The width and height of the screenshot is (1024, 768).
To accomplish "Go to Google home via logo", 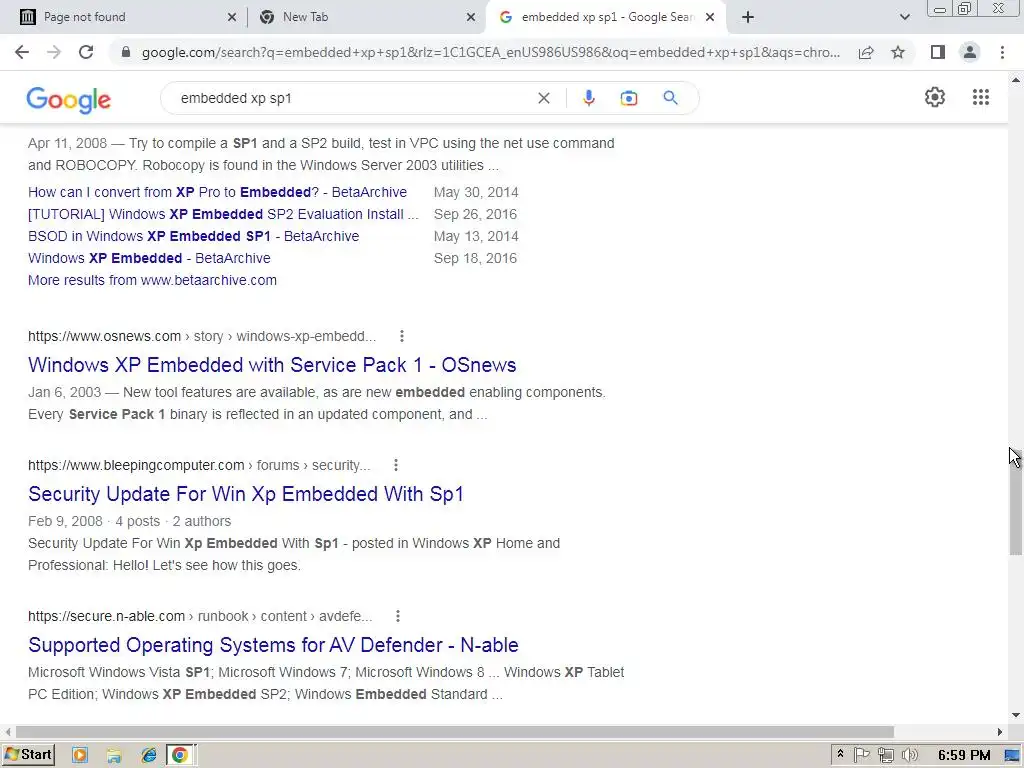I will tap(69, 99).
